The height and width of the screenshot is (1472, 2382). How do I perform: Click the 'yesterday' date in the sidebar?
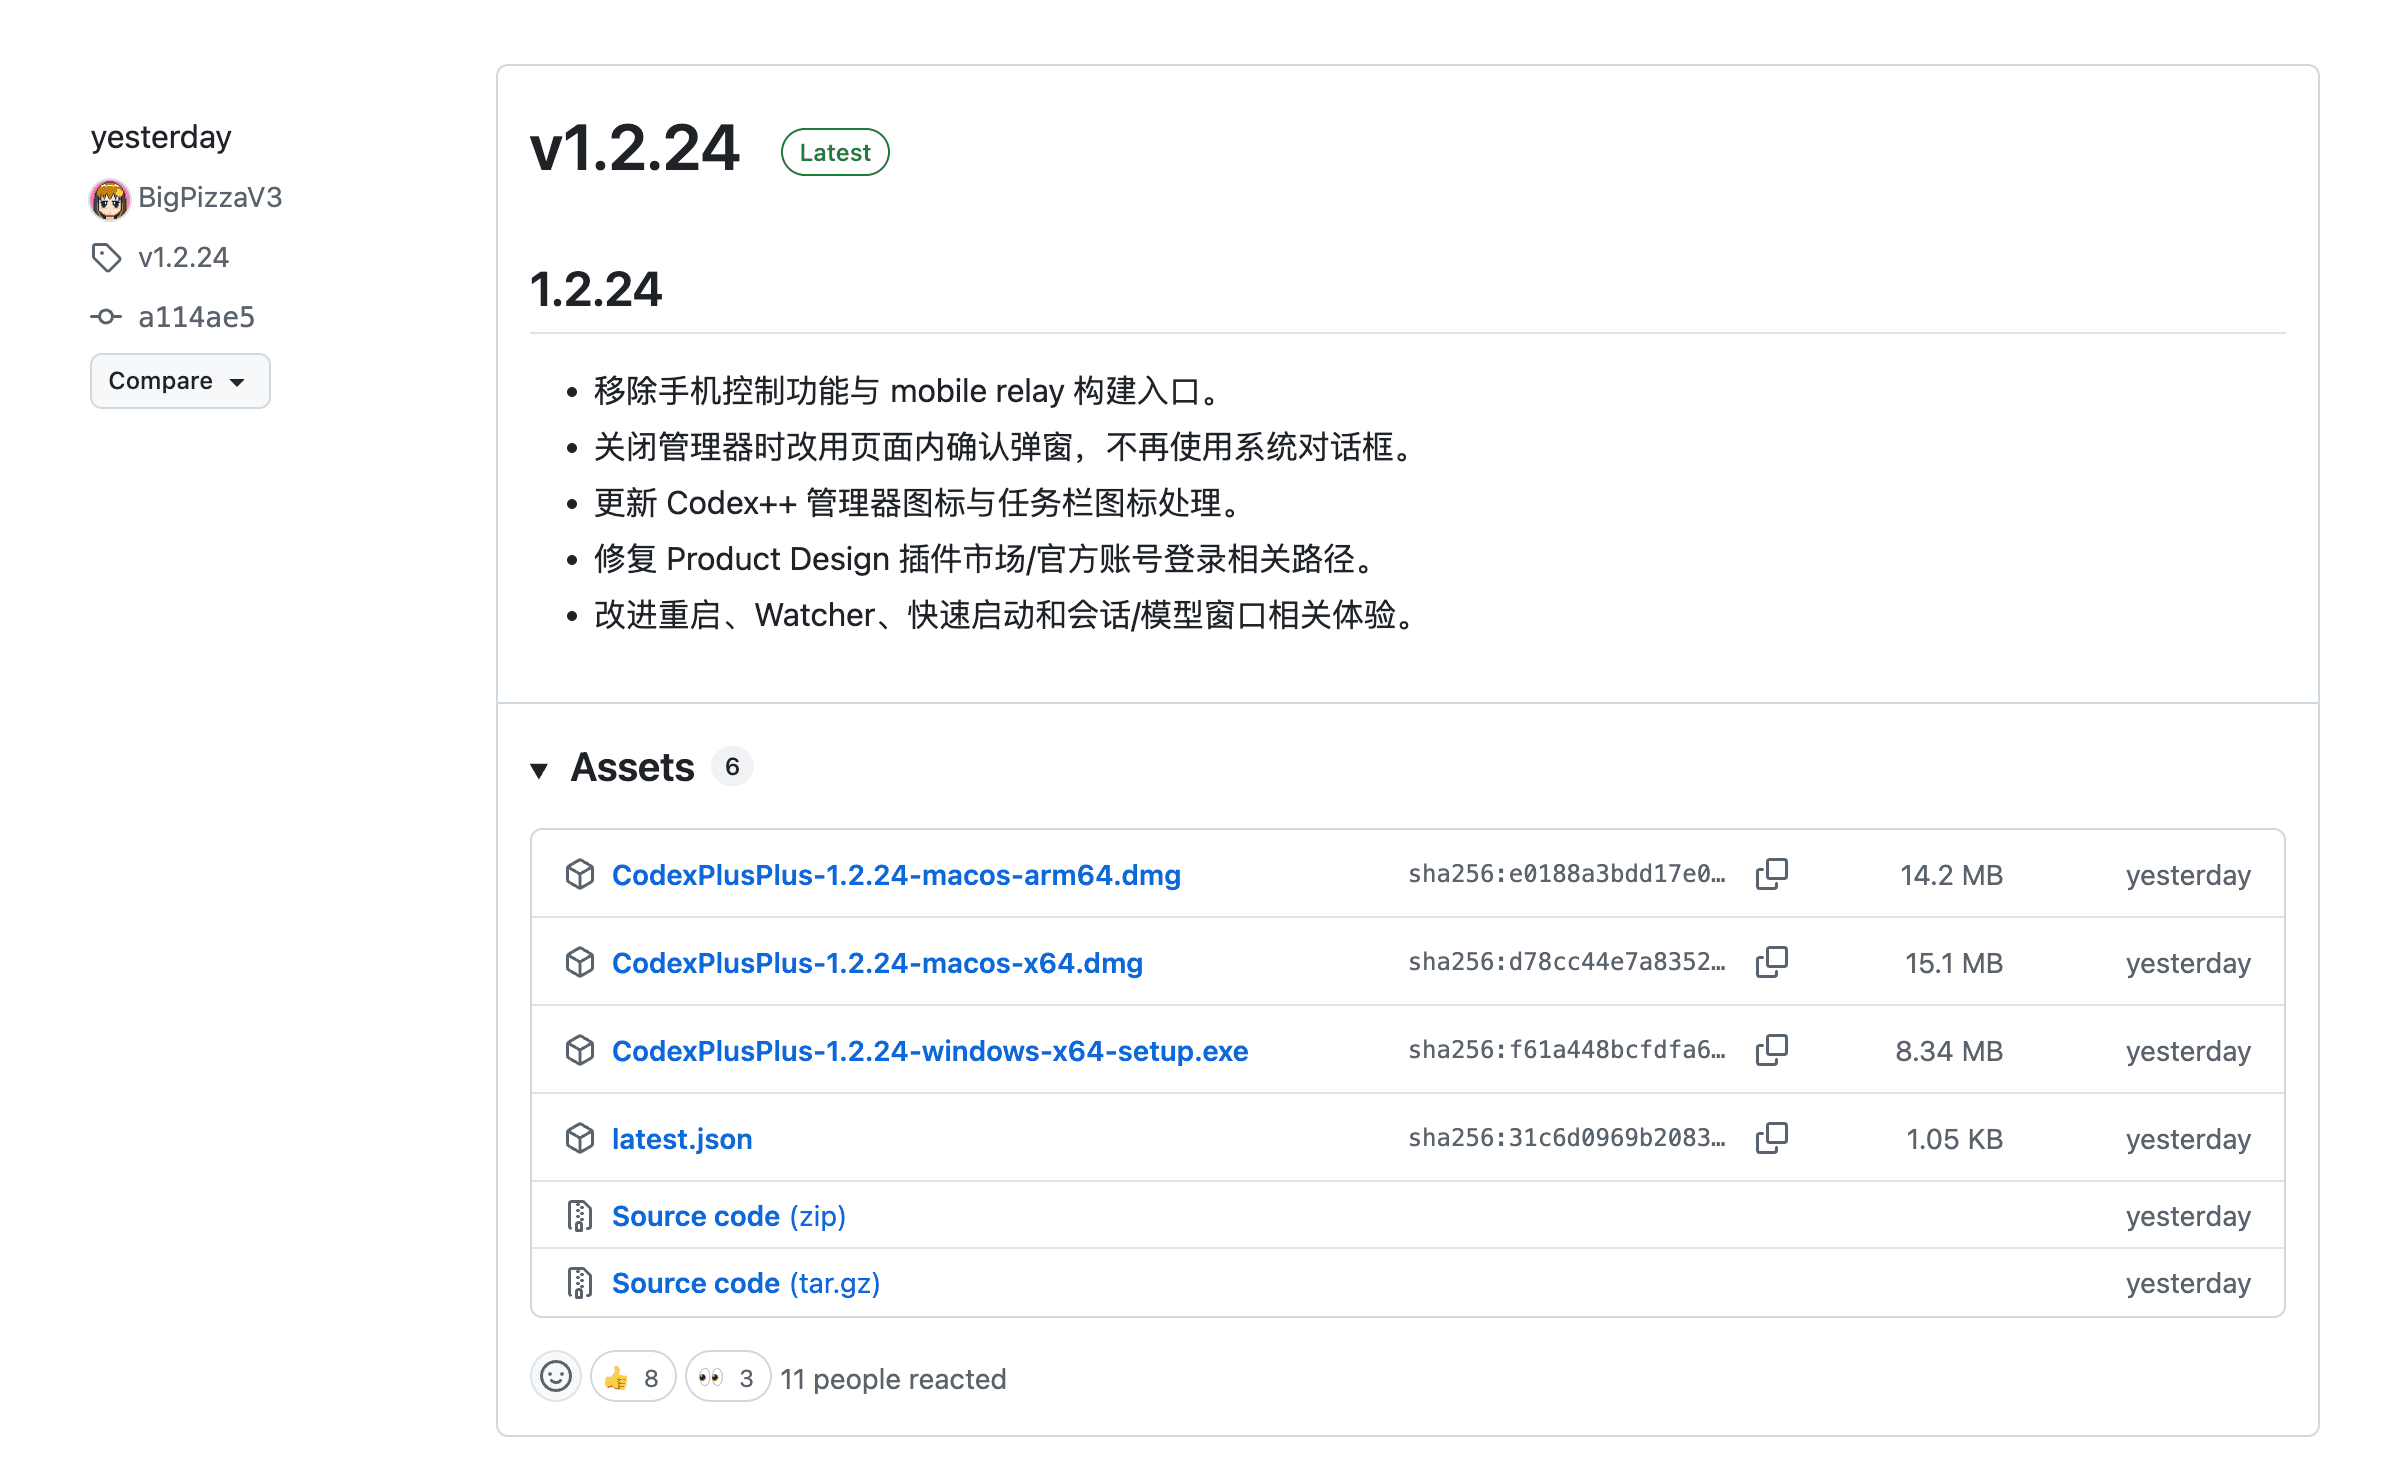[x=161, y=137]
